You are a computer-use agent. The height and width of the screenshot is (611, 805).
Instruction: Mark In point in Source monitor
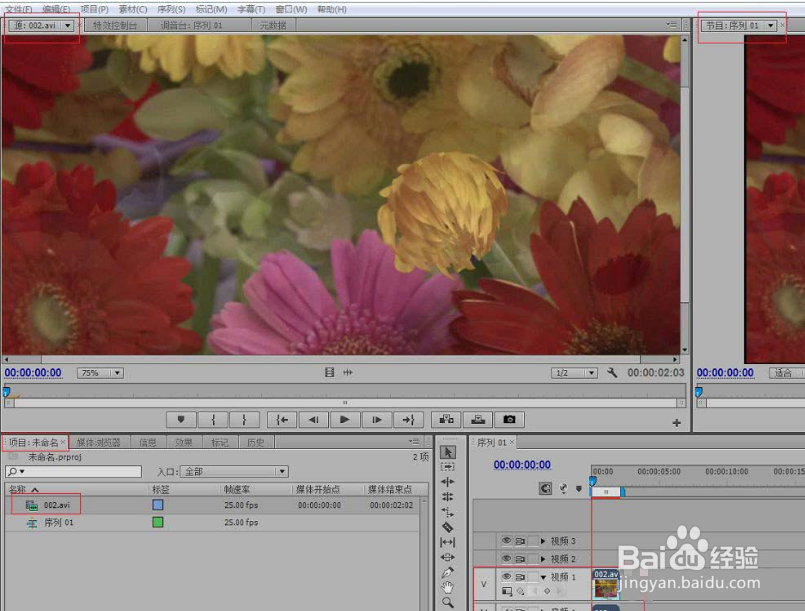pyautogui.click(x=213, y=419)
